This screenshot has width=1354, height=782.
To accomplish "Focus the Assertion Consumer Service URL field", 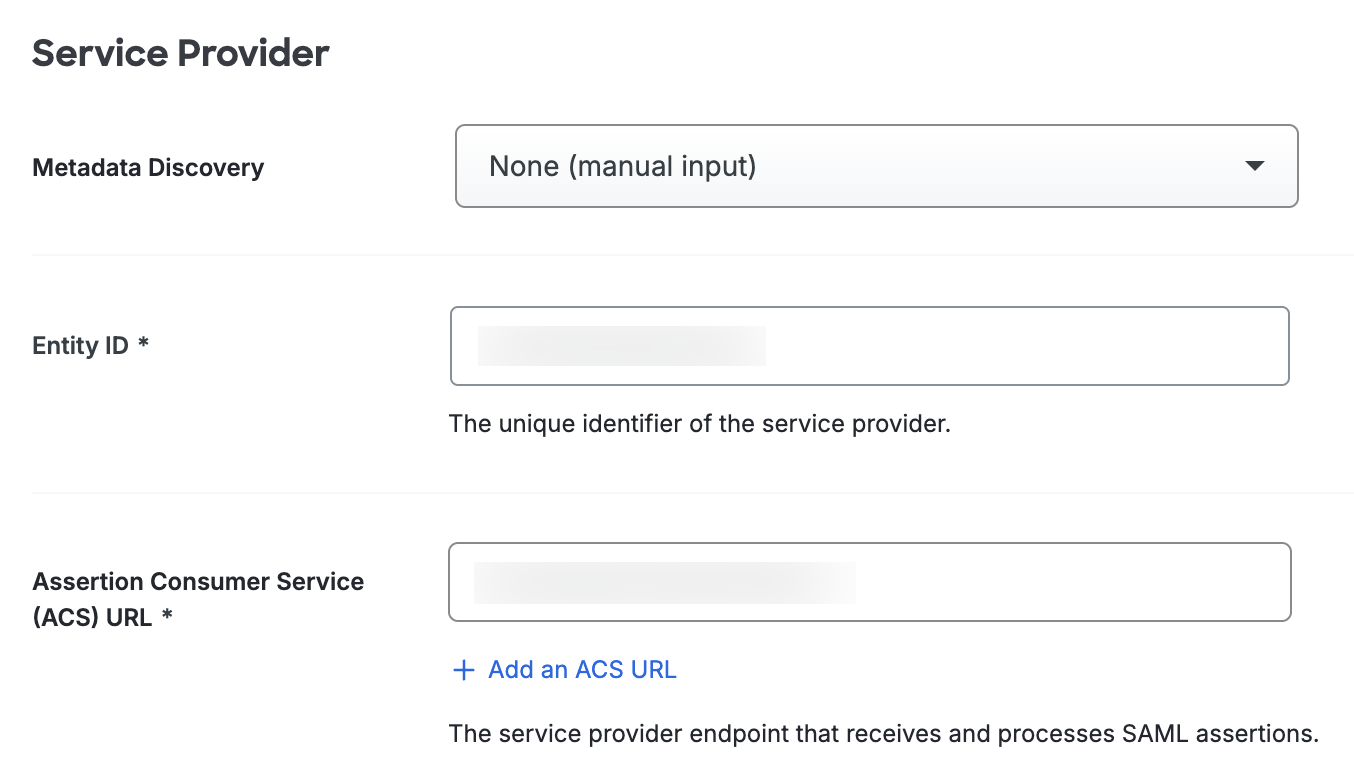I will [869, 582].
